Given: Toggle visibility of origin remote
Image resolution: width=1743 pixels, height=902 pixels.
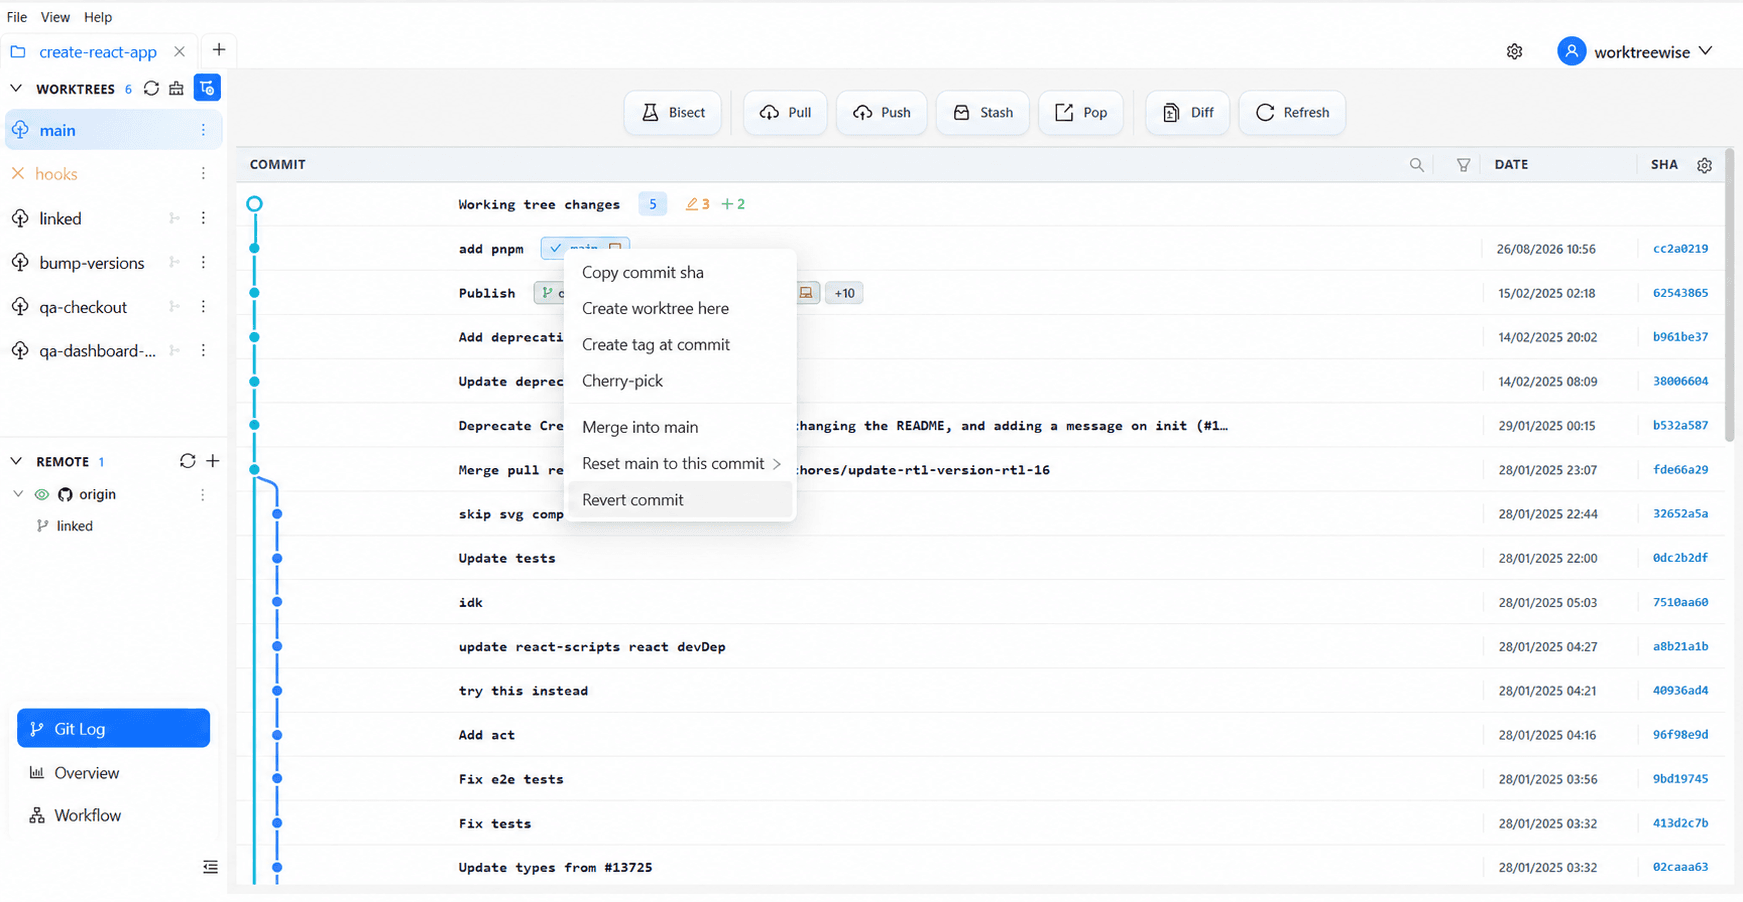Looking at the screenshot, I should pyautogui.click(x=42, y=494).
